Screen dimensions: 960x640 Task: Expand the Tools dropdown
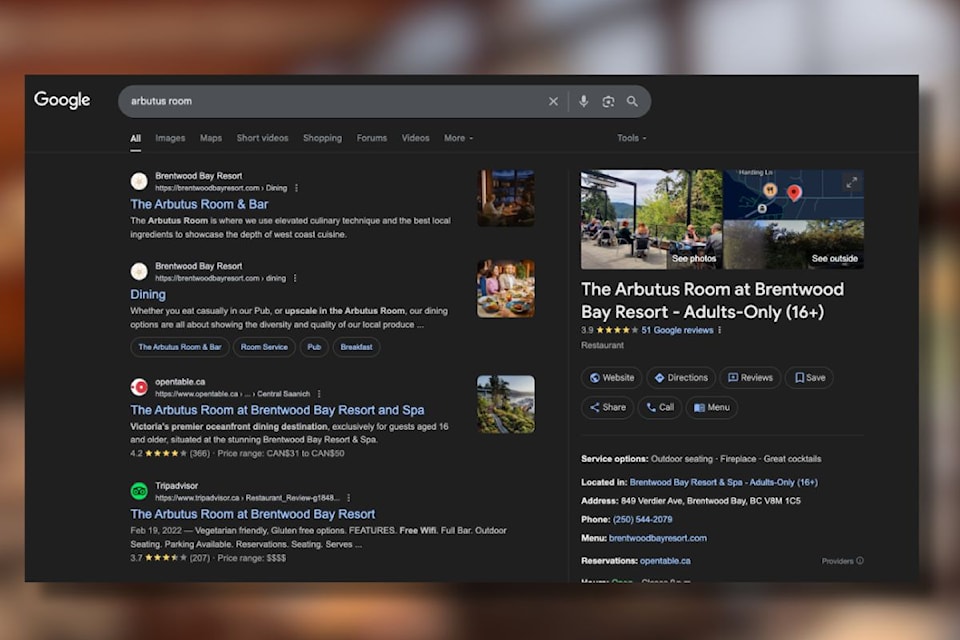click(631, 138)
